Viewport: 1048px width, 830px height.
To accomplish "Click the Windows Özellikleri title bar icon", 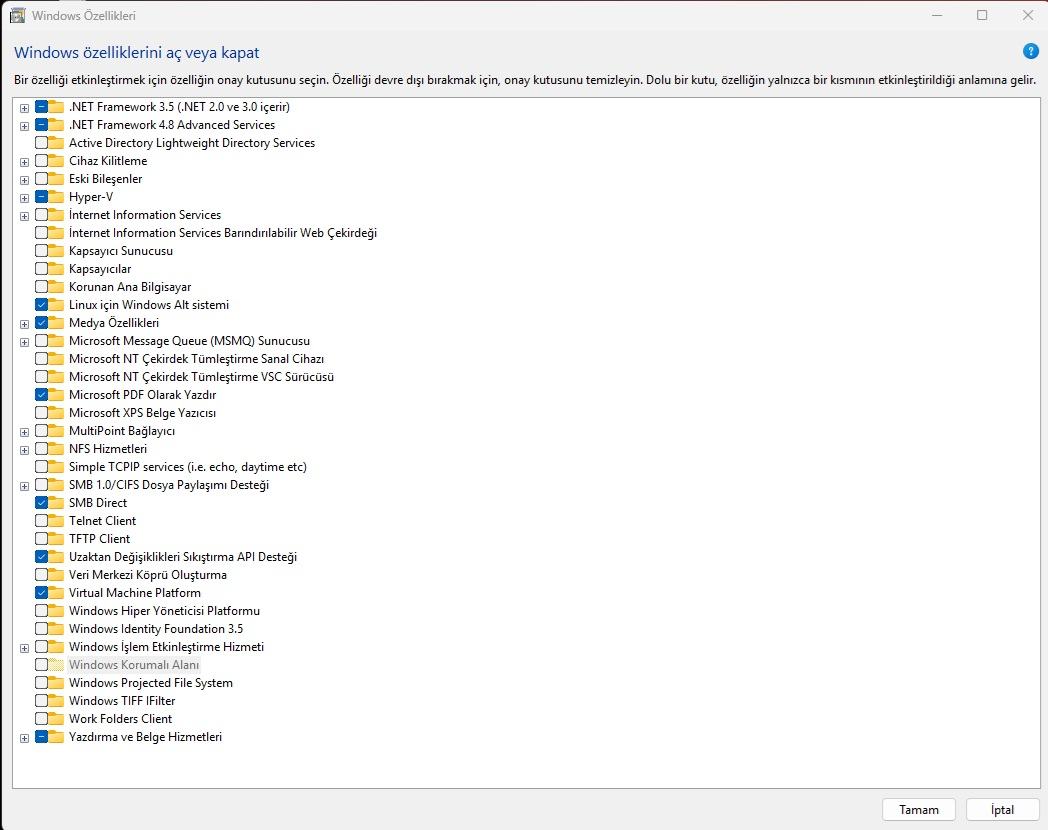I will tap(17, 15).
